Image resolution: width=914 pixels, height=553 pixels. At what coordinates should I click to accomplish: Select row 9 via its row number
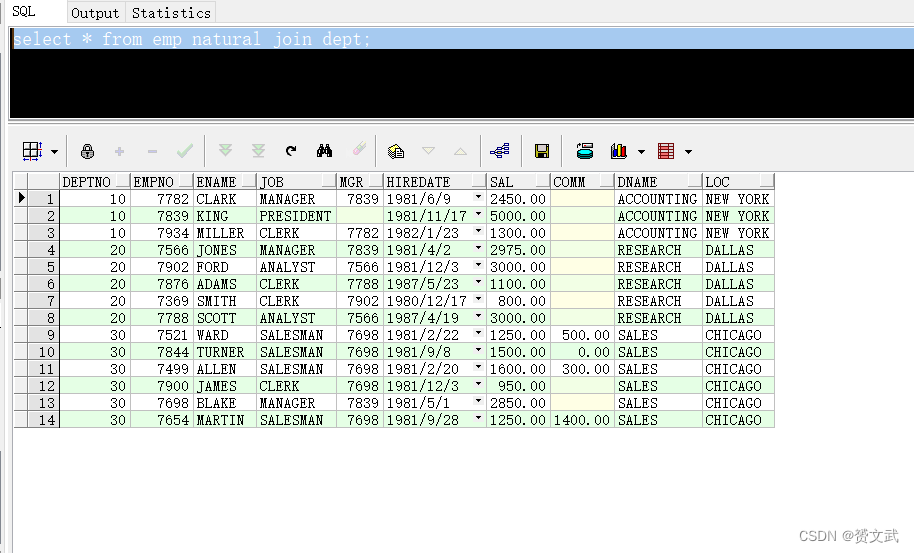(43, 335)
